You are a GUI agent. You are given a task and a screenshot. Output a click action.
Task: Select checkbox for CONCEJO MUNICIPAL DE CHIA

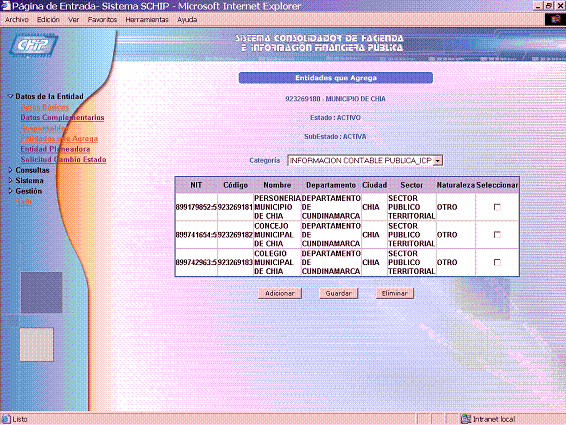tap(497, 235)
